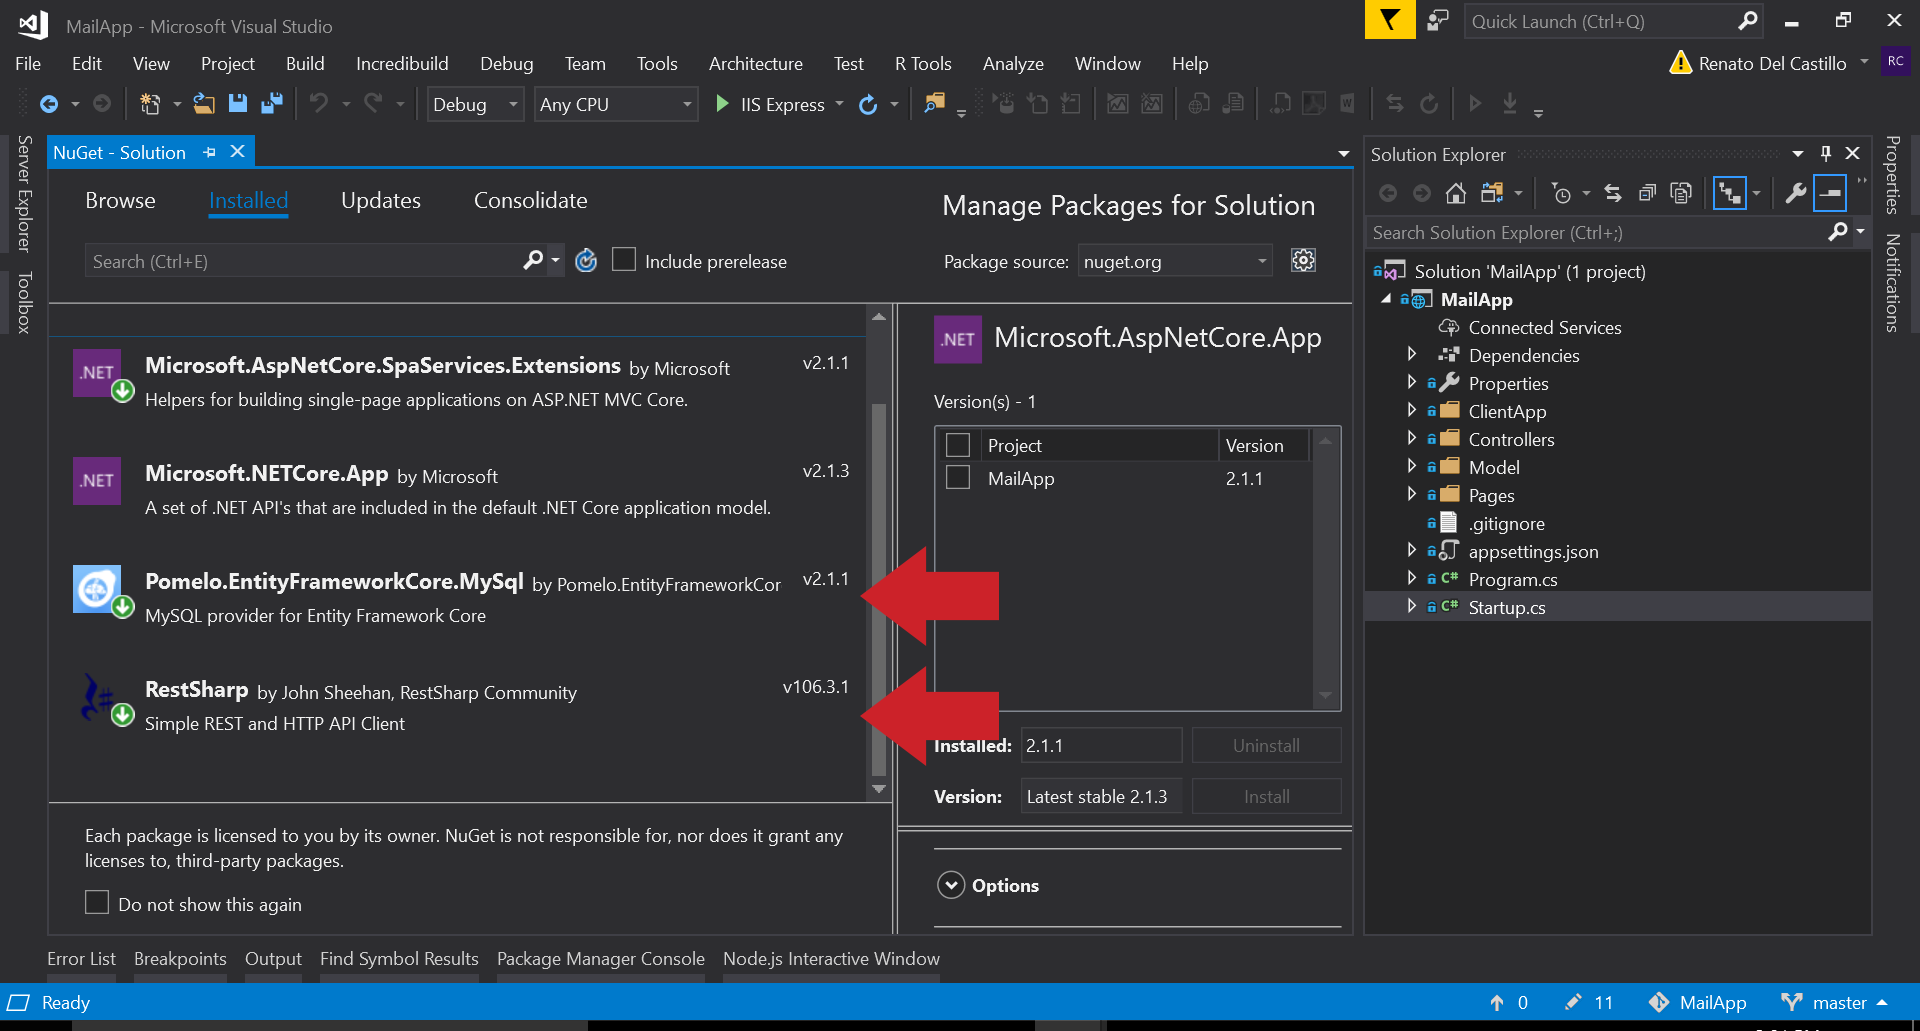
Task: Select the RestSharp package row
Action: click(458, 706)
